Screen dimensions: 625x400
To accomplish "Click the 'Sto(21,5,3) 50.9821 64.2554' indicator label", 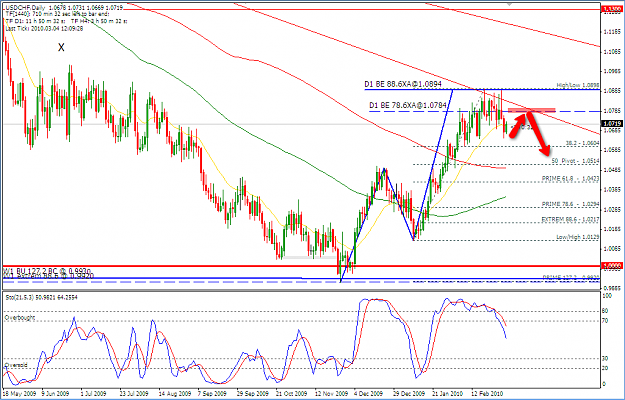I will click(41, 297).
